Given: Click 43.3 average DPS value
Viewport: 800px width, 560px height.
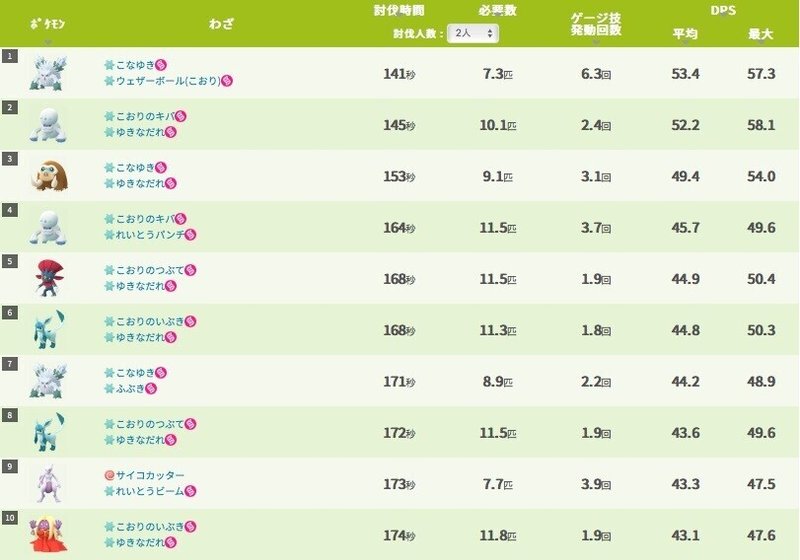Looking at the screenshot, I should click(x=685, y=484).
